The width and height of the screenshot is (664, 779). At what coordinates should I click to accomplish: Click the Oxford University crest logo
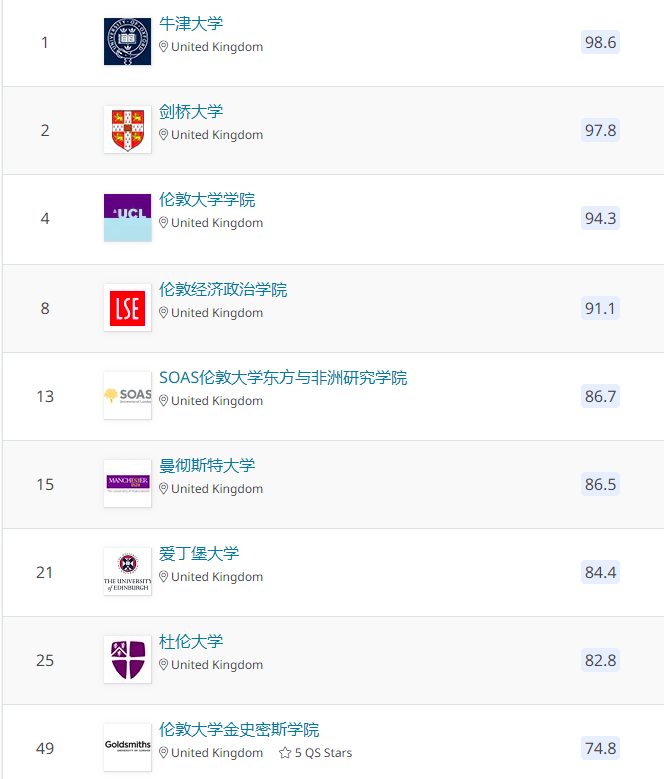coord(127,42)
